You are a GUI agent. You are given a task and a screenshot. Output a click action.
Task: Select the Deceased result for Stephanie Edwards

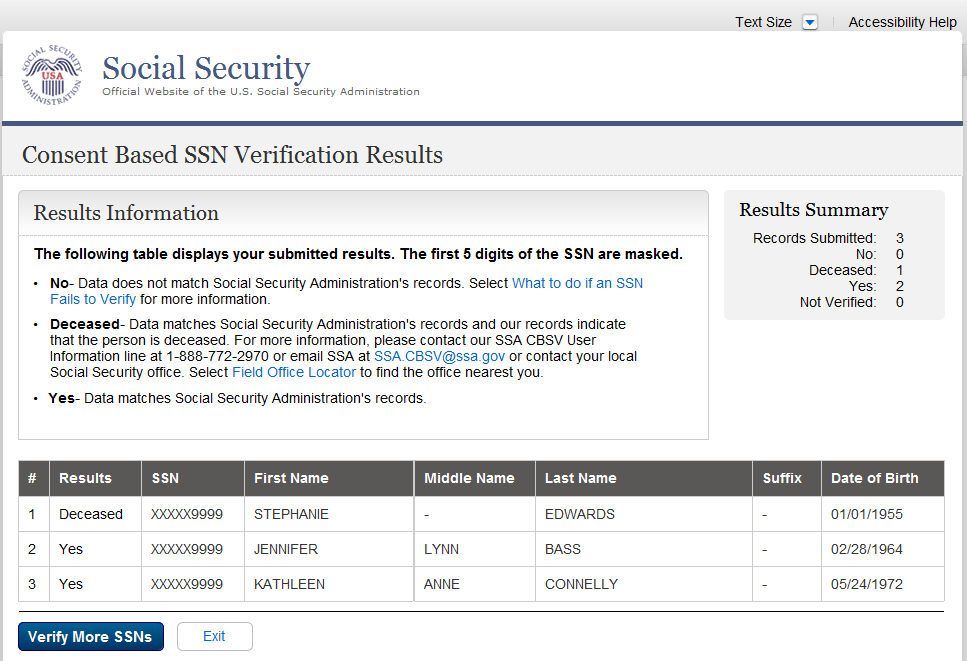pyautogui.click(x=91, y=514)
